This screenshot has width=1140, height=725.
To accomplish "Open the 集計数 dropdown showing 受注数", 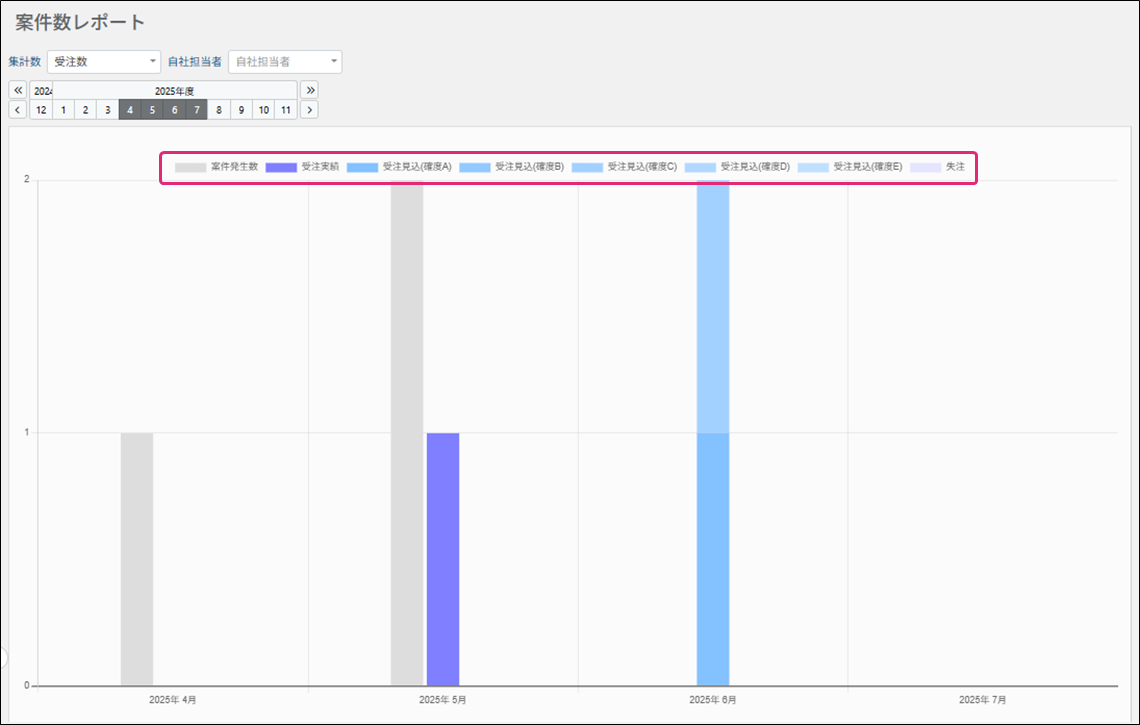I will pyautogui.click(x=104, y=62).
